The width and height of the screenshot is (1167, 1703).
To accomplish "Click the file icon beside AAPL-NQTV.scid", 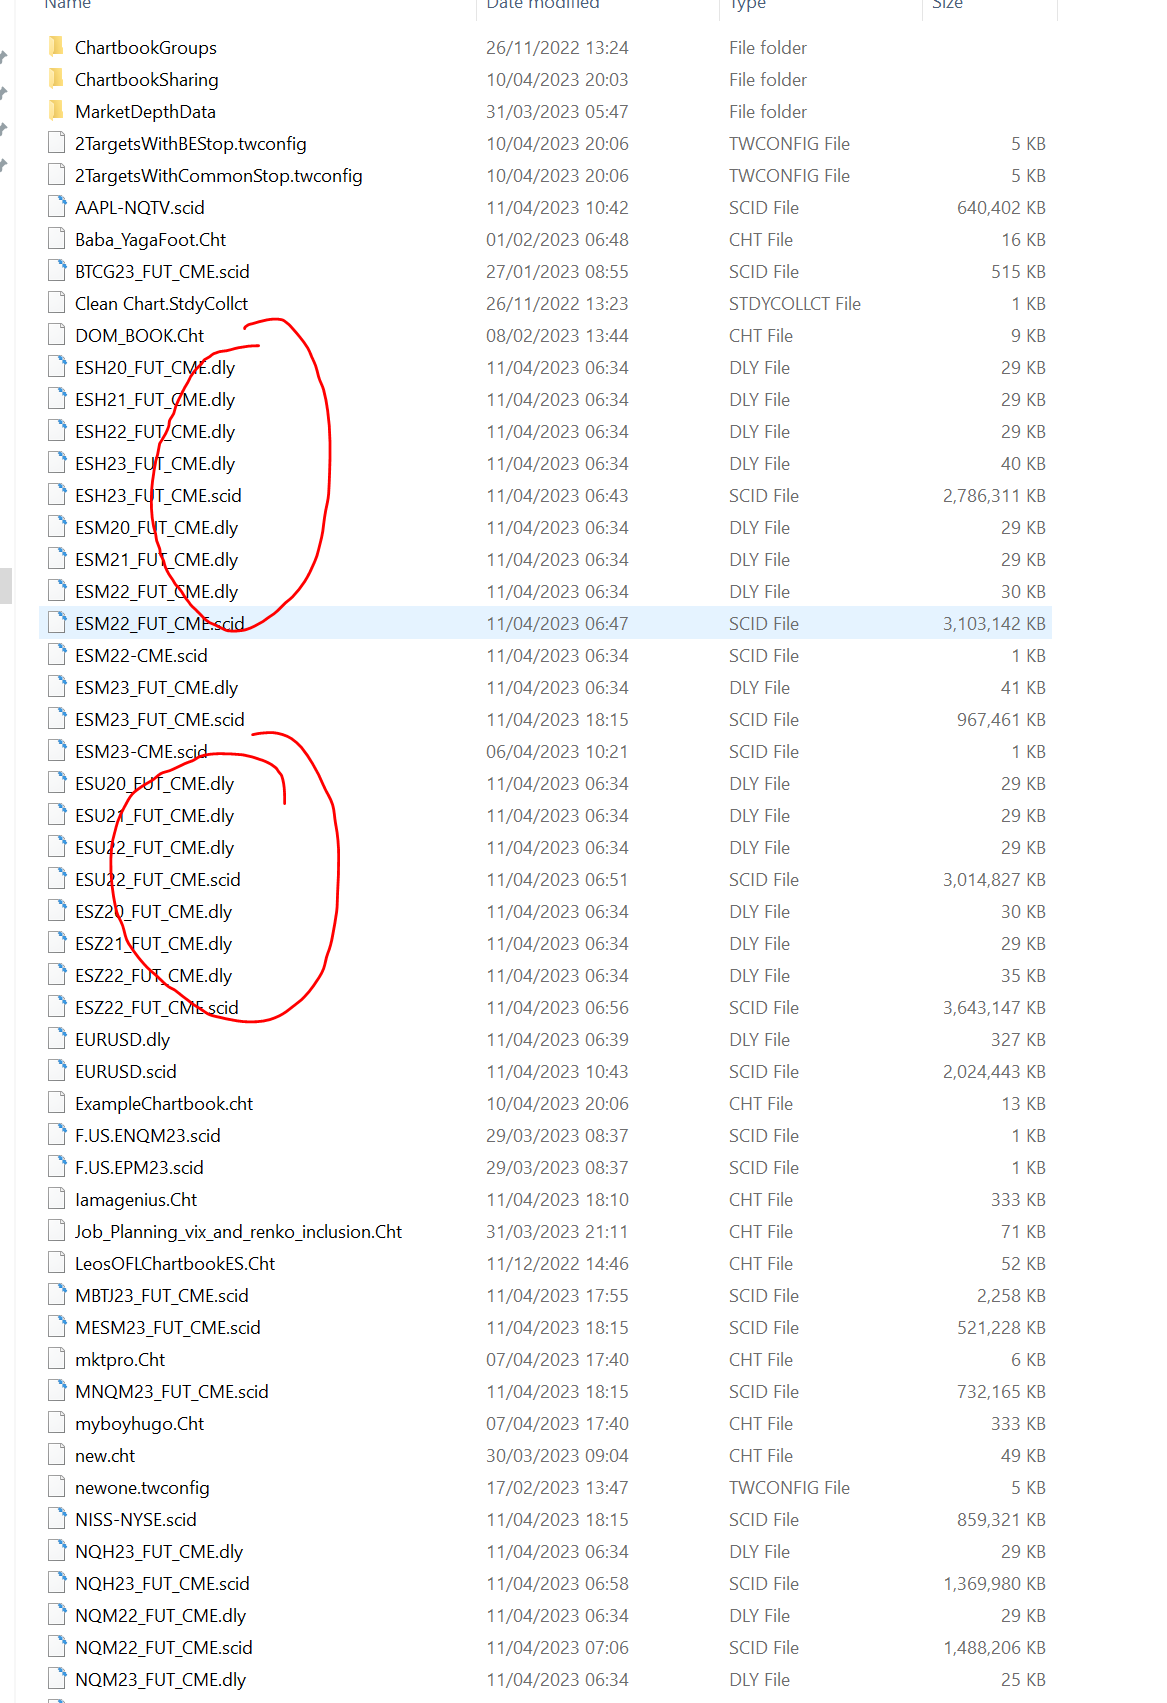I will (57, 207).
